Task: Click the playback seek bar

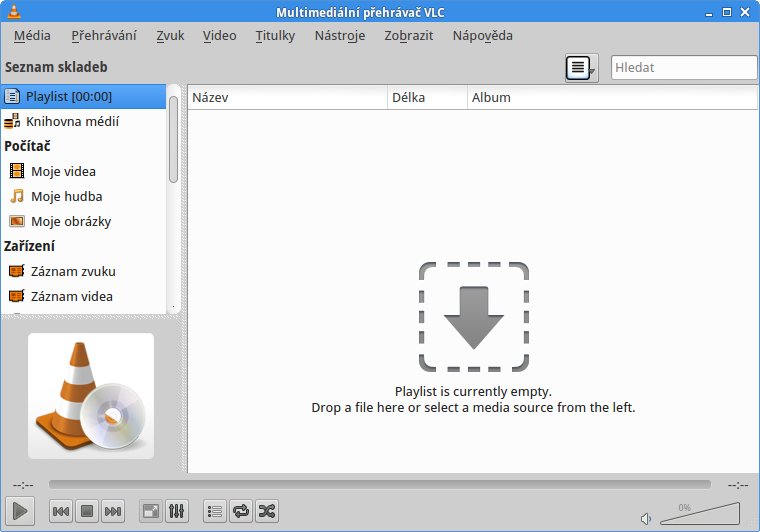Action: [380, 485]
